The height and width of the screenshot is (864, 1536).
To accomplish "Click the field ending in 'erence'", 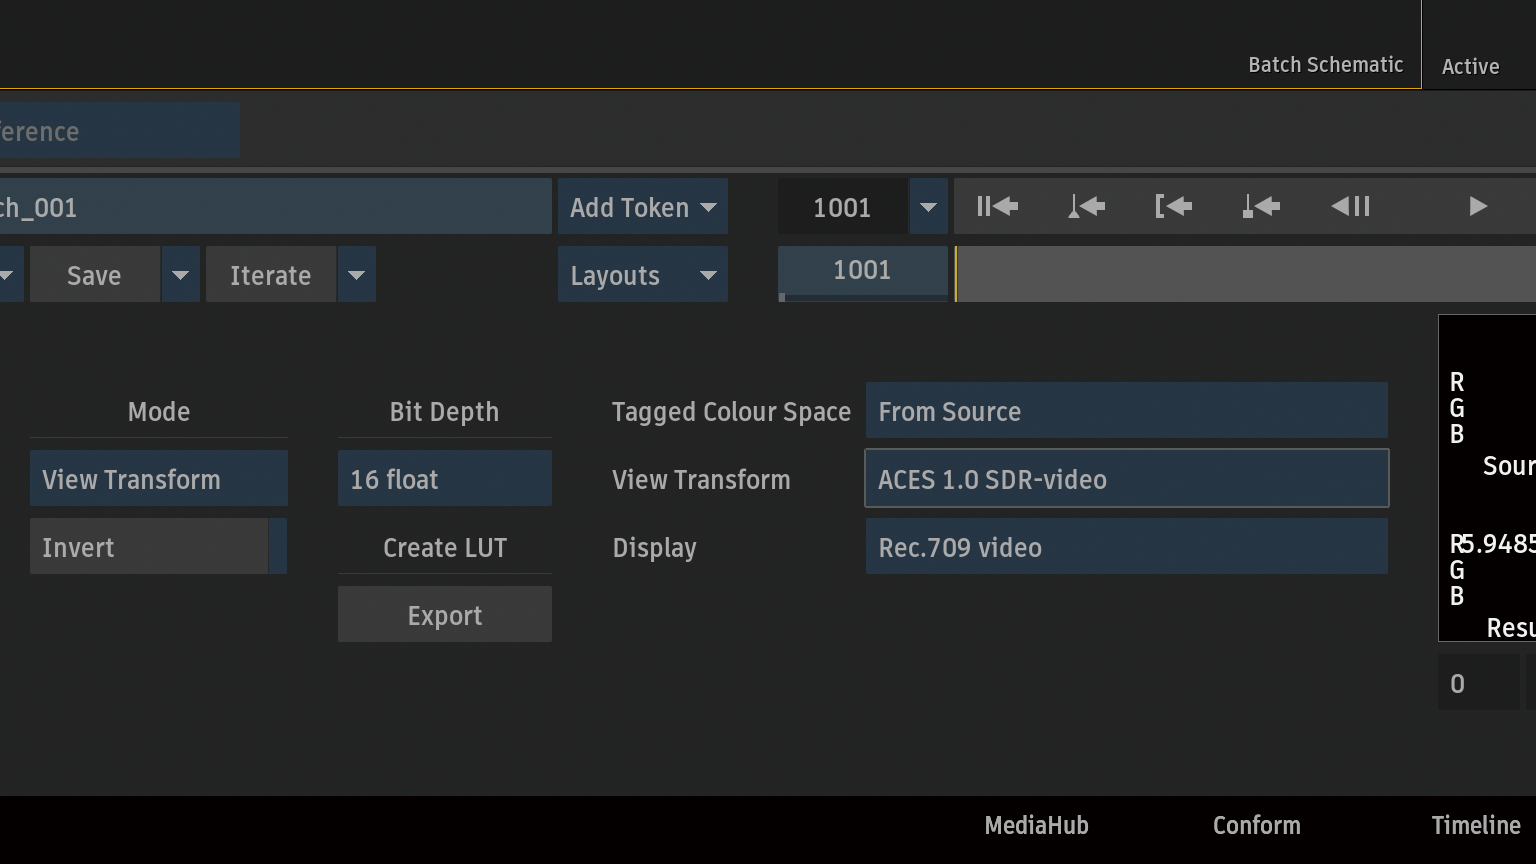I will coord(119,130).
